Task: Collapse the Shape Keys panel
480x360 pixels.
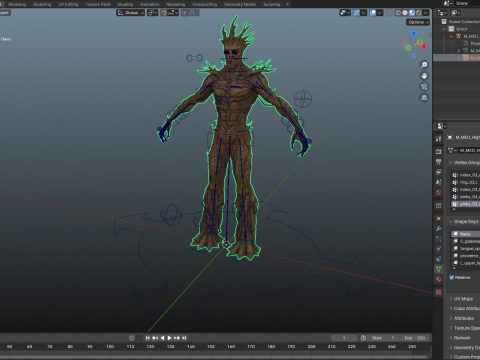Action: pyautogui.click(x=451, y=221)
